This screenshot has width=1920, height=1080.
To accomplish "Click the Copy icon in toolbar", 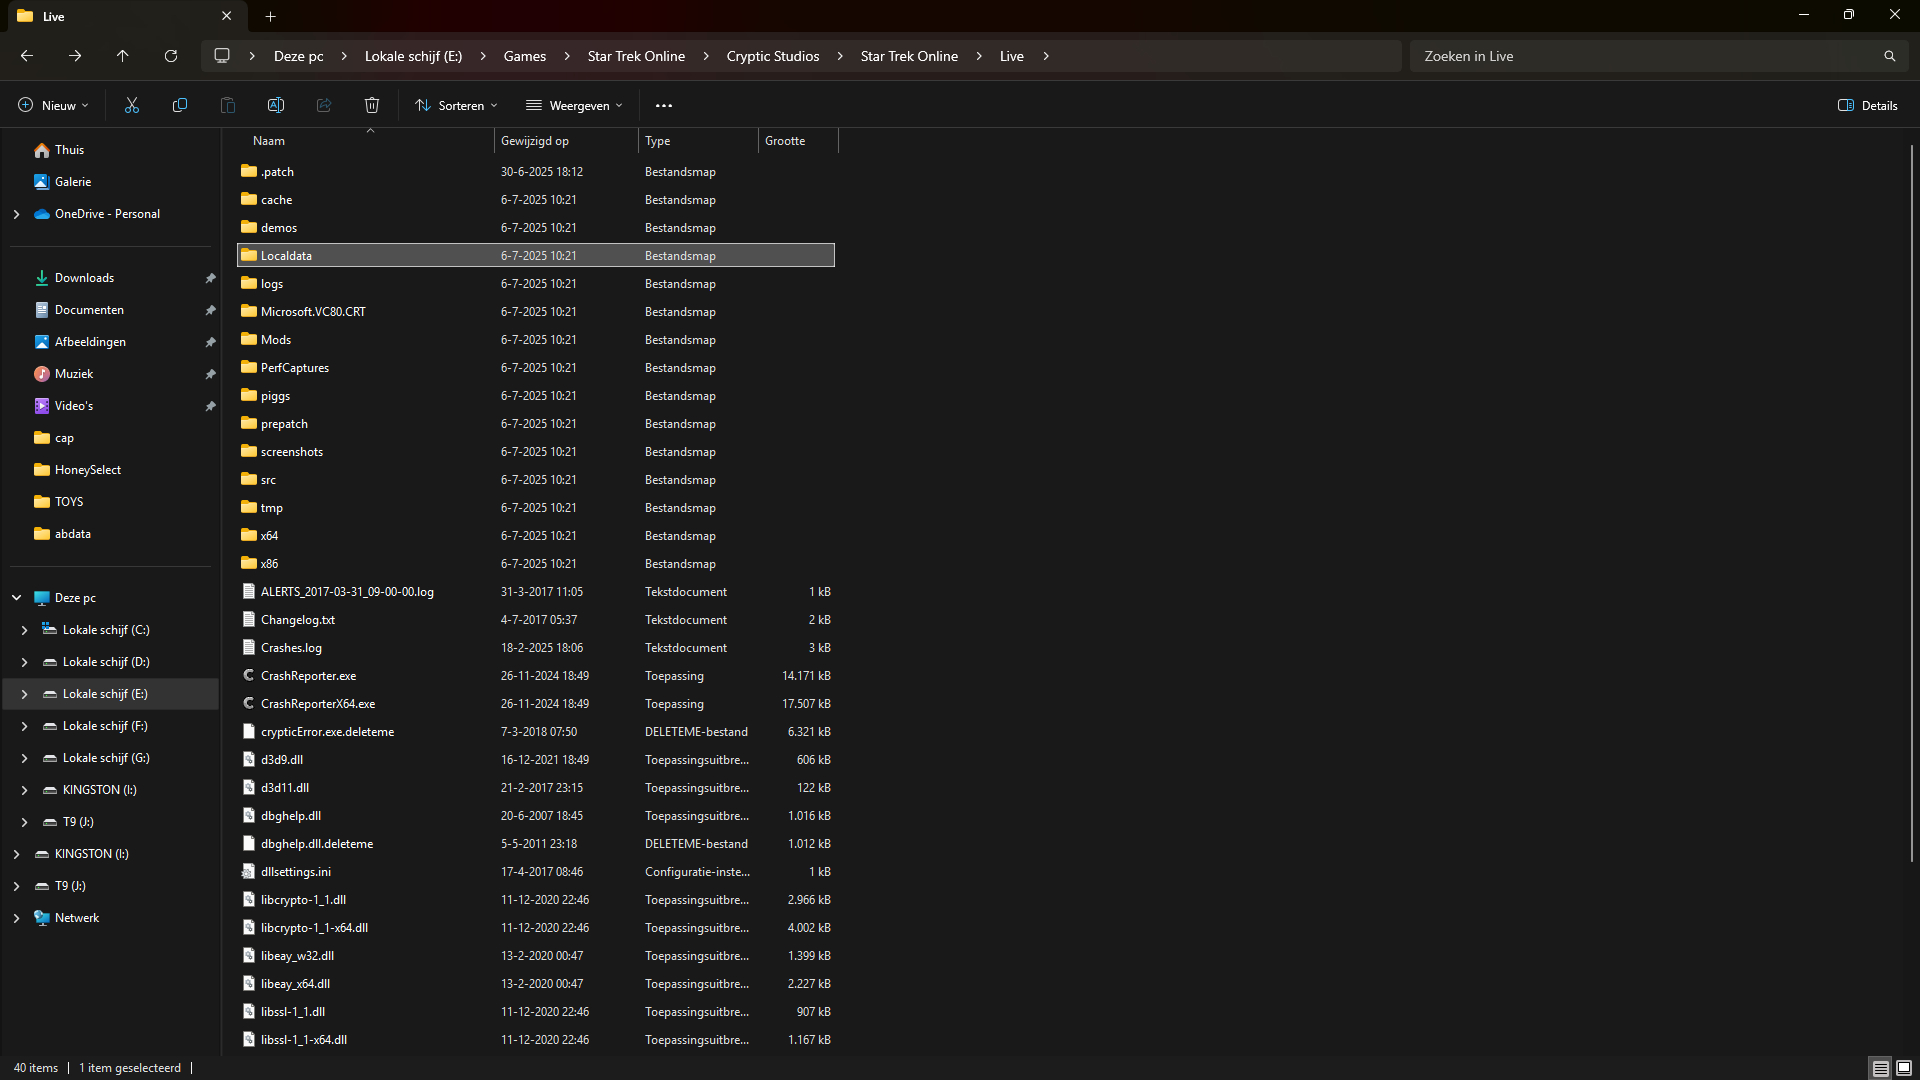I will [180, 105].
